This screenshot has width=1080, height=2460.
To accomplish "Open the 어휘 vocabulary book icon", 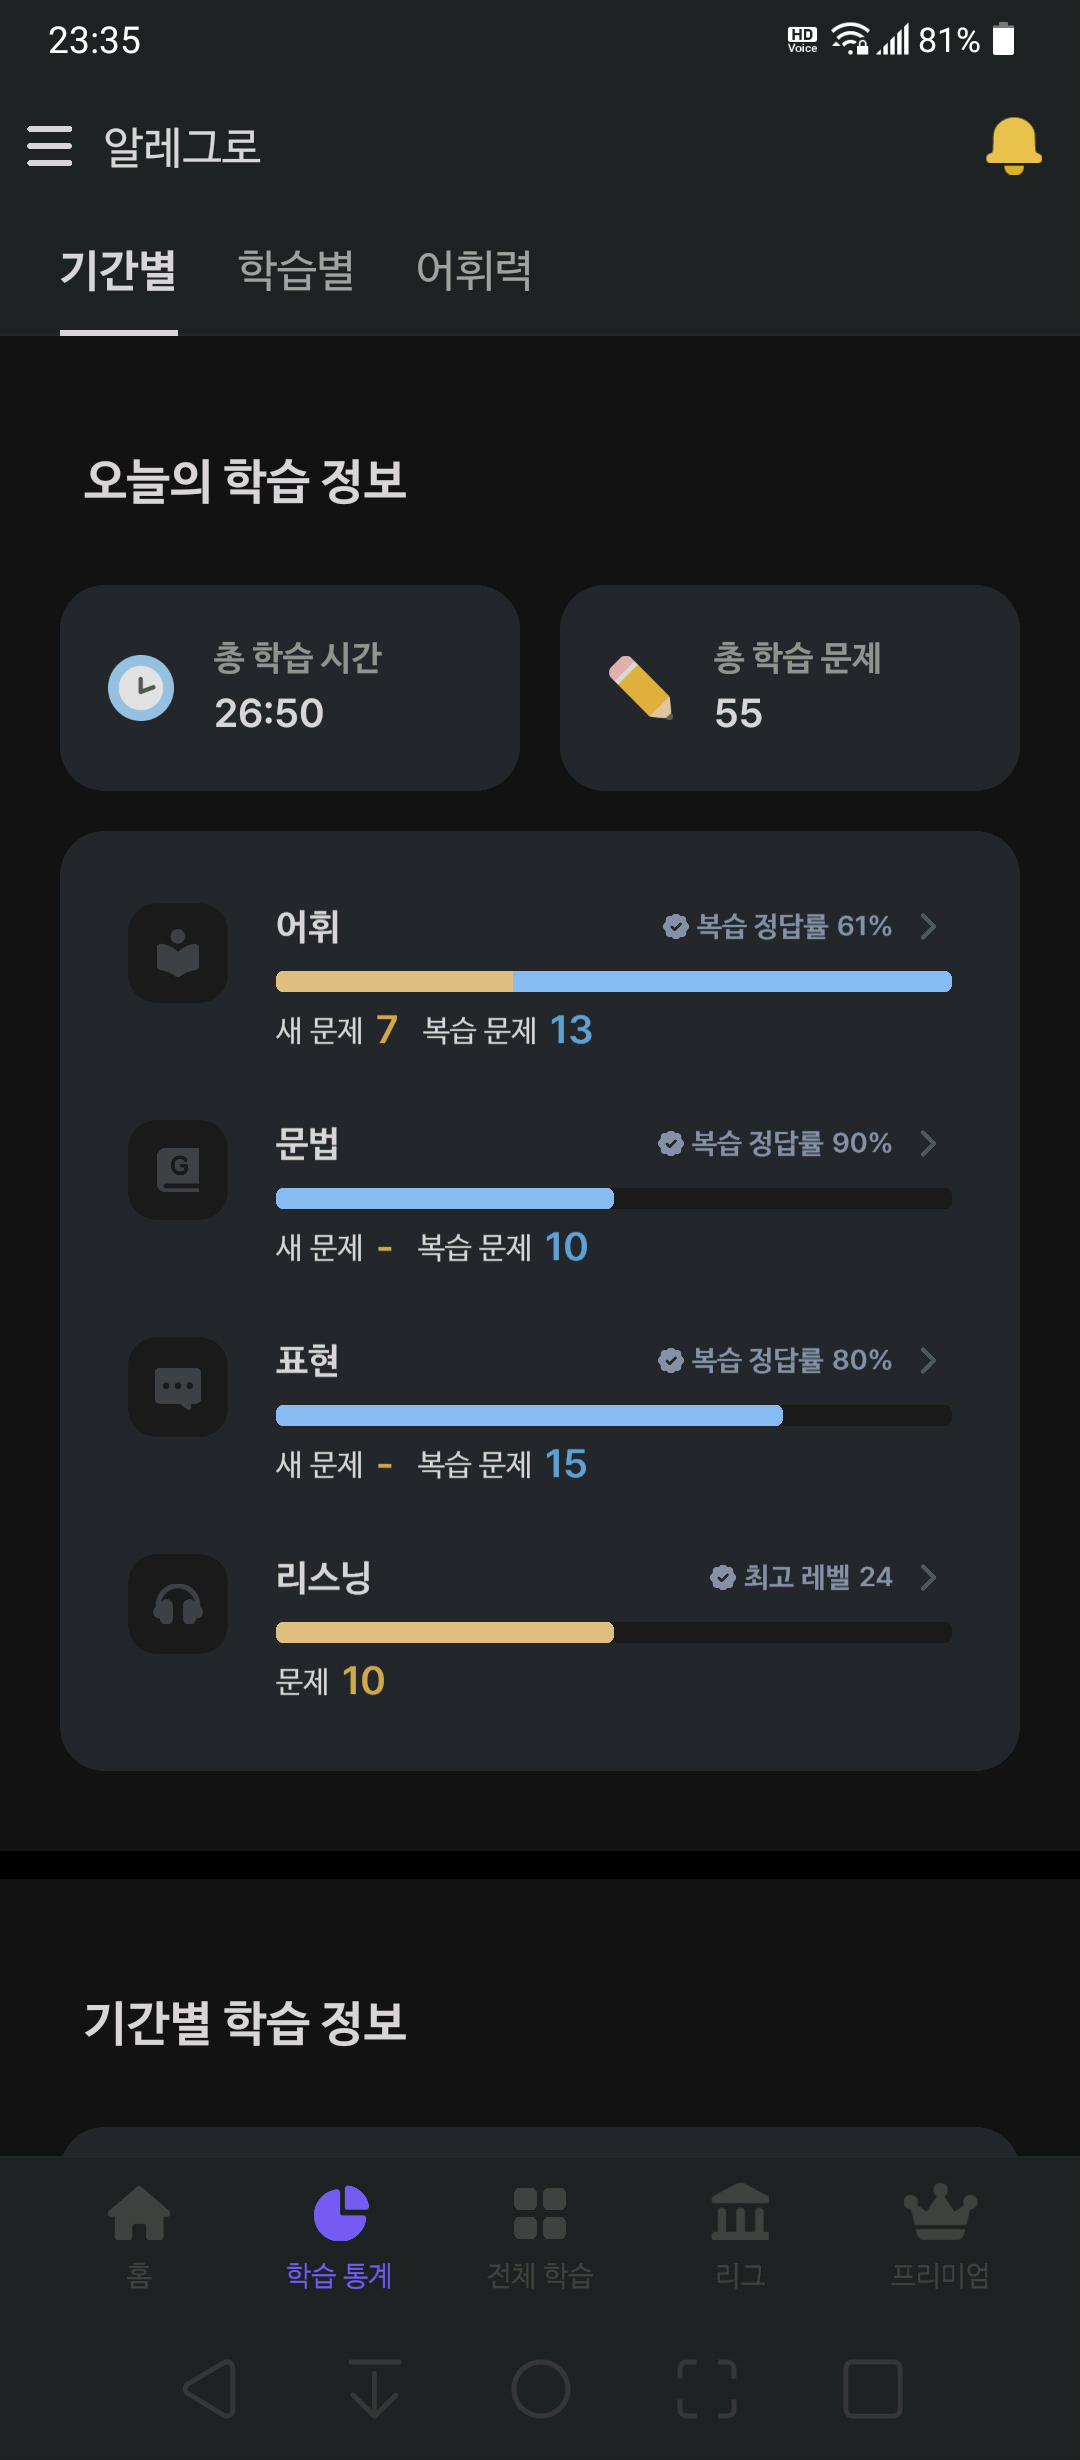I will coord(178,953).
